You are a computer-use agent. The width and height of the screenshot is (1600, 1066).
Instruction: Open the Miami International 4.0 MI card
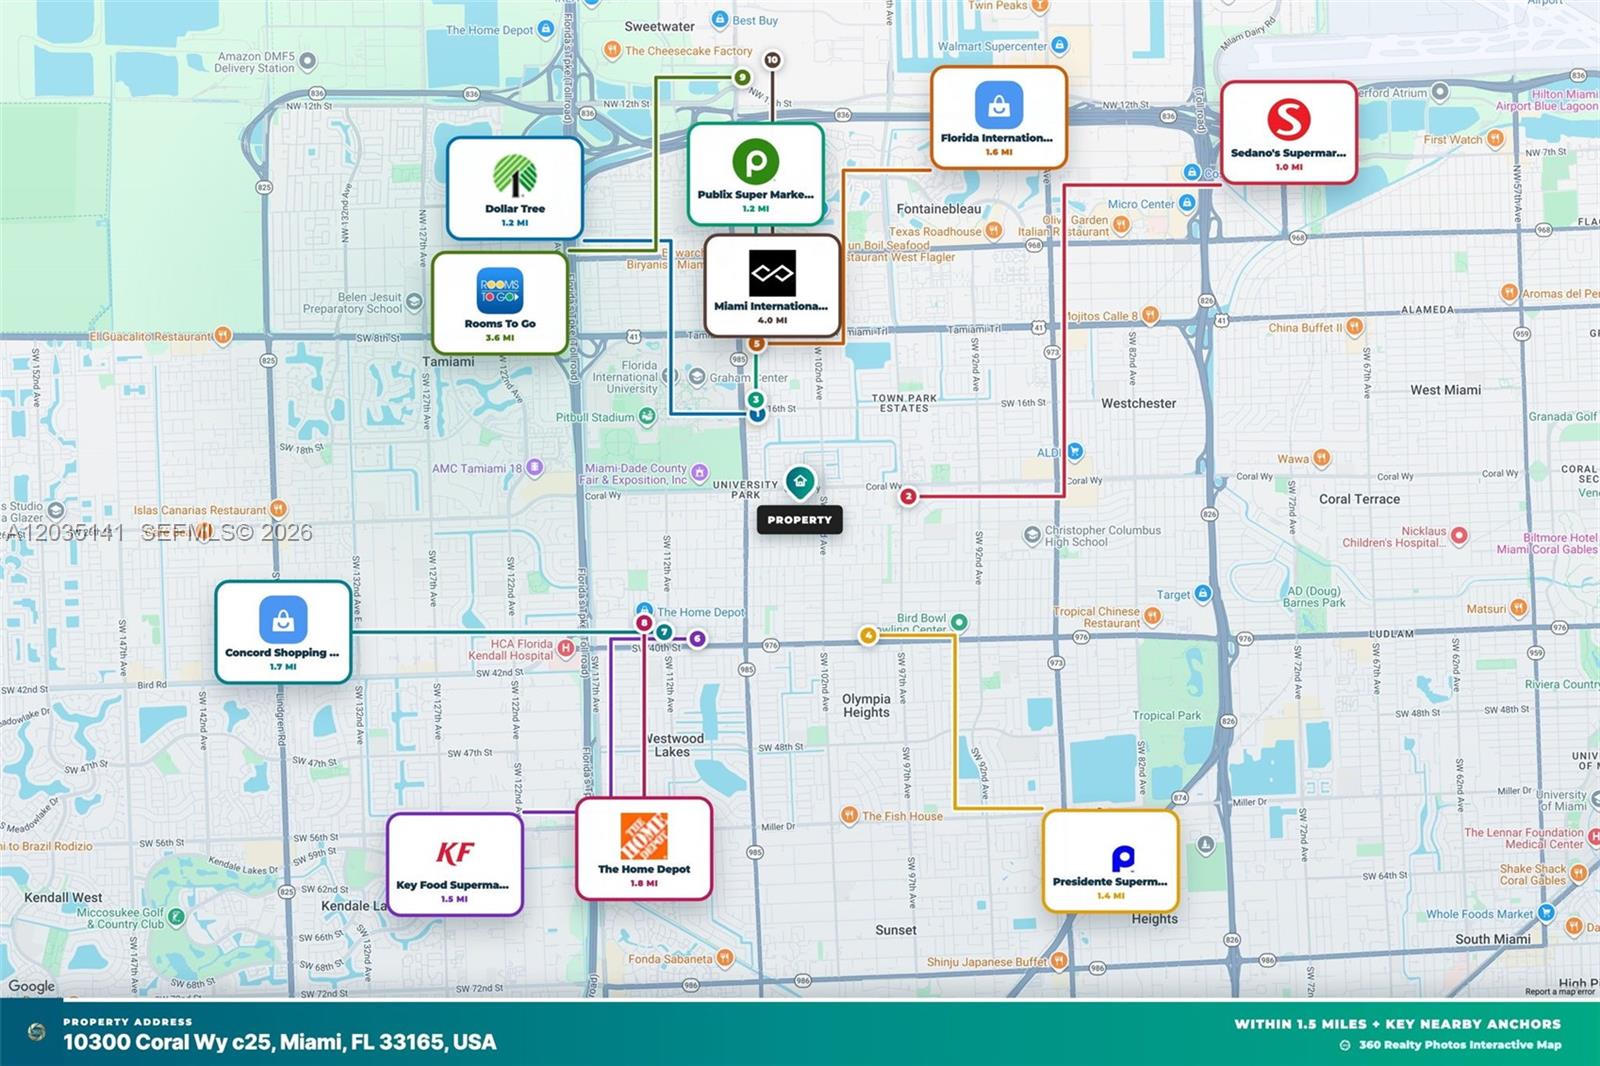tap(772, 286)
